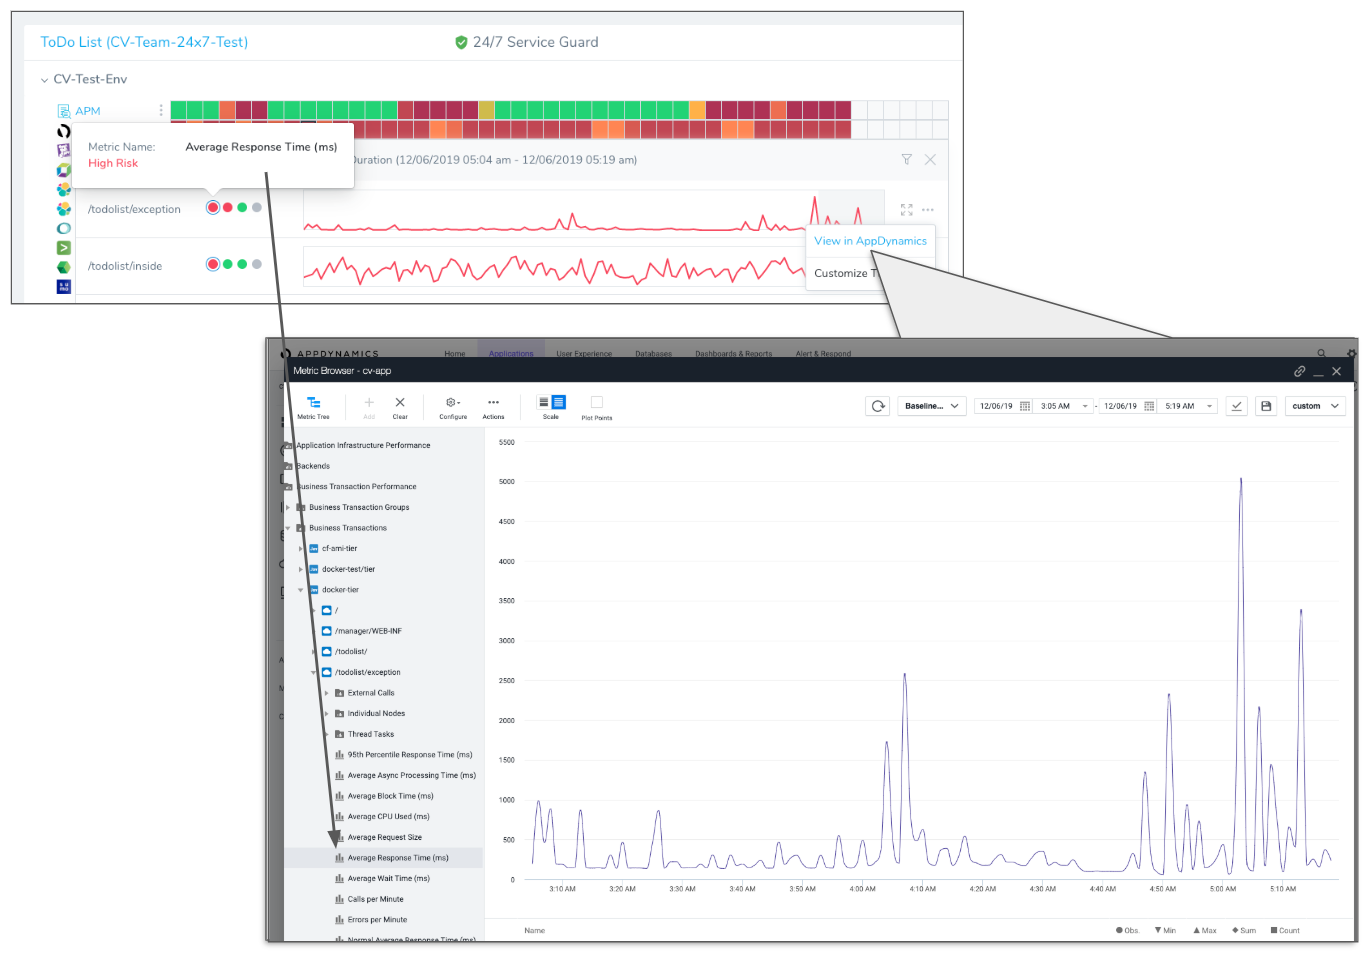1370x954 pixels.
Task: Open APM row vertical dots menu
Action: [161, 110]
